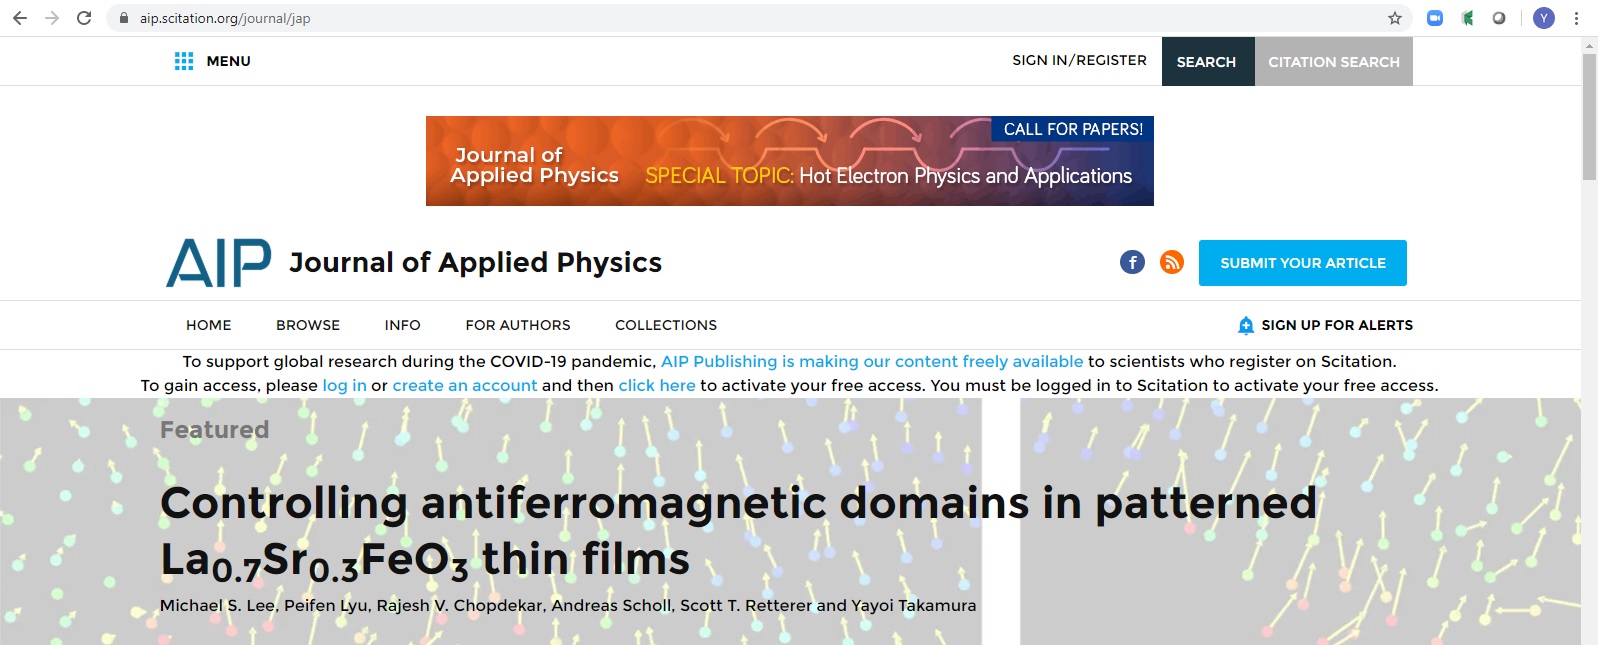The width and height of the screenshot is (1598, 645).
Task: Open Chrome three-dot menu
Action: click(1576, 18)
